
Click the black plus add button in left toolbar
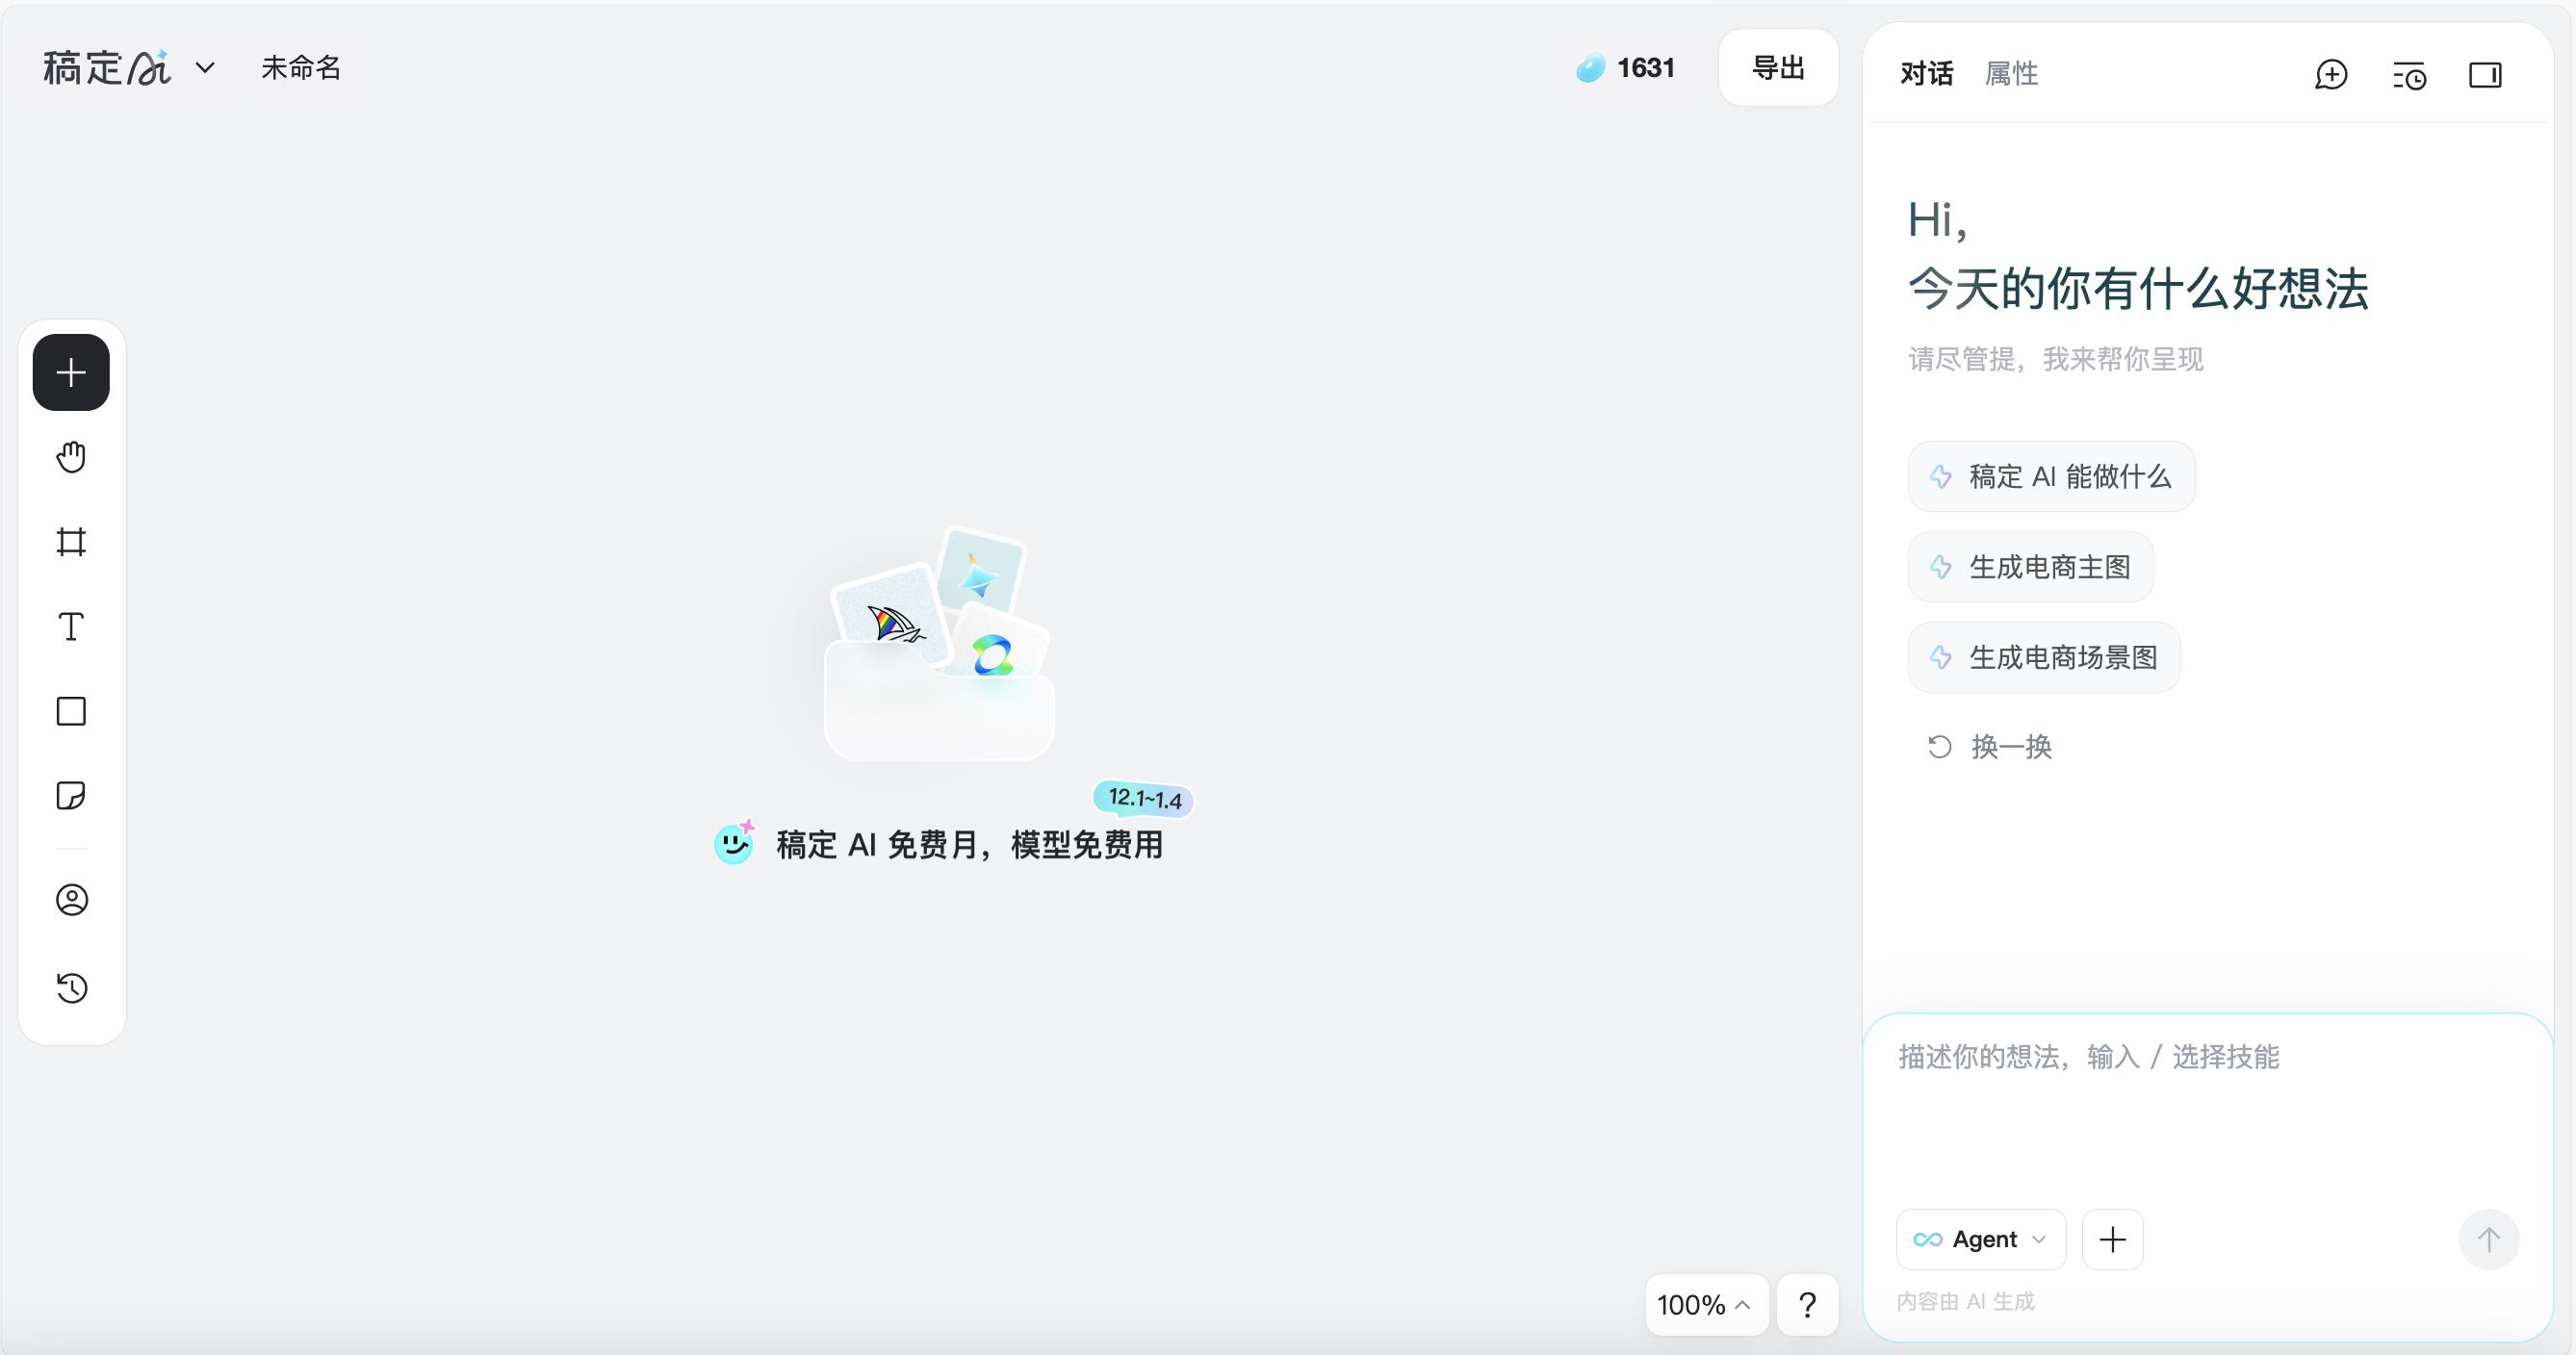tap(71, 372)
